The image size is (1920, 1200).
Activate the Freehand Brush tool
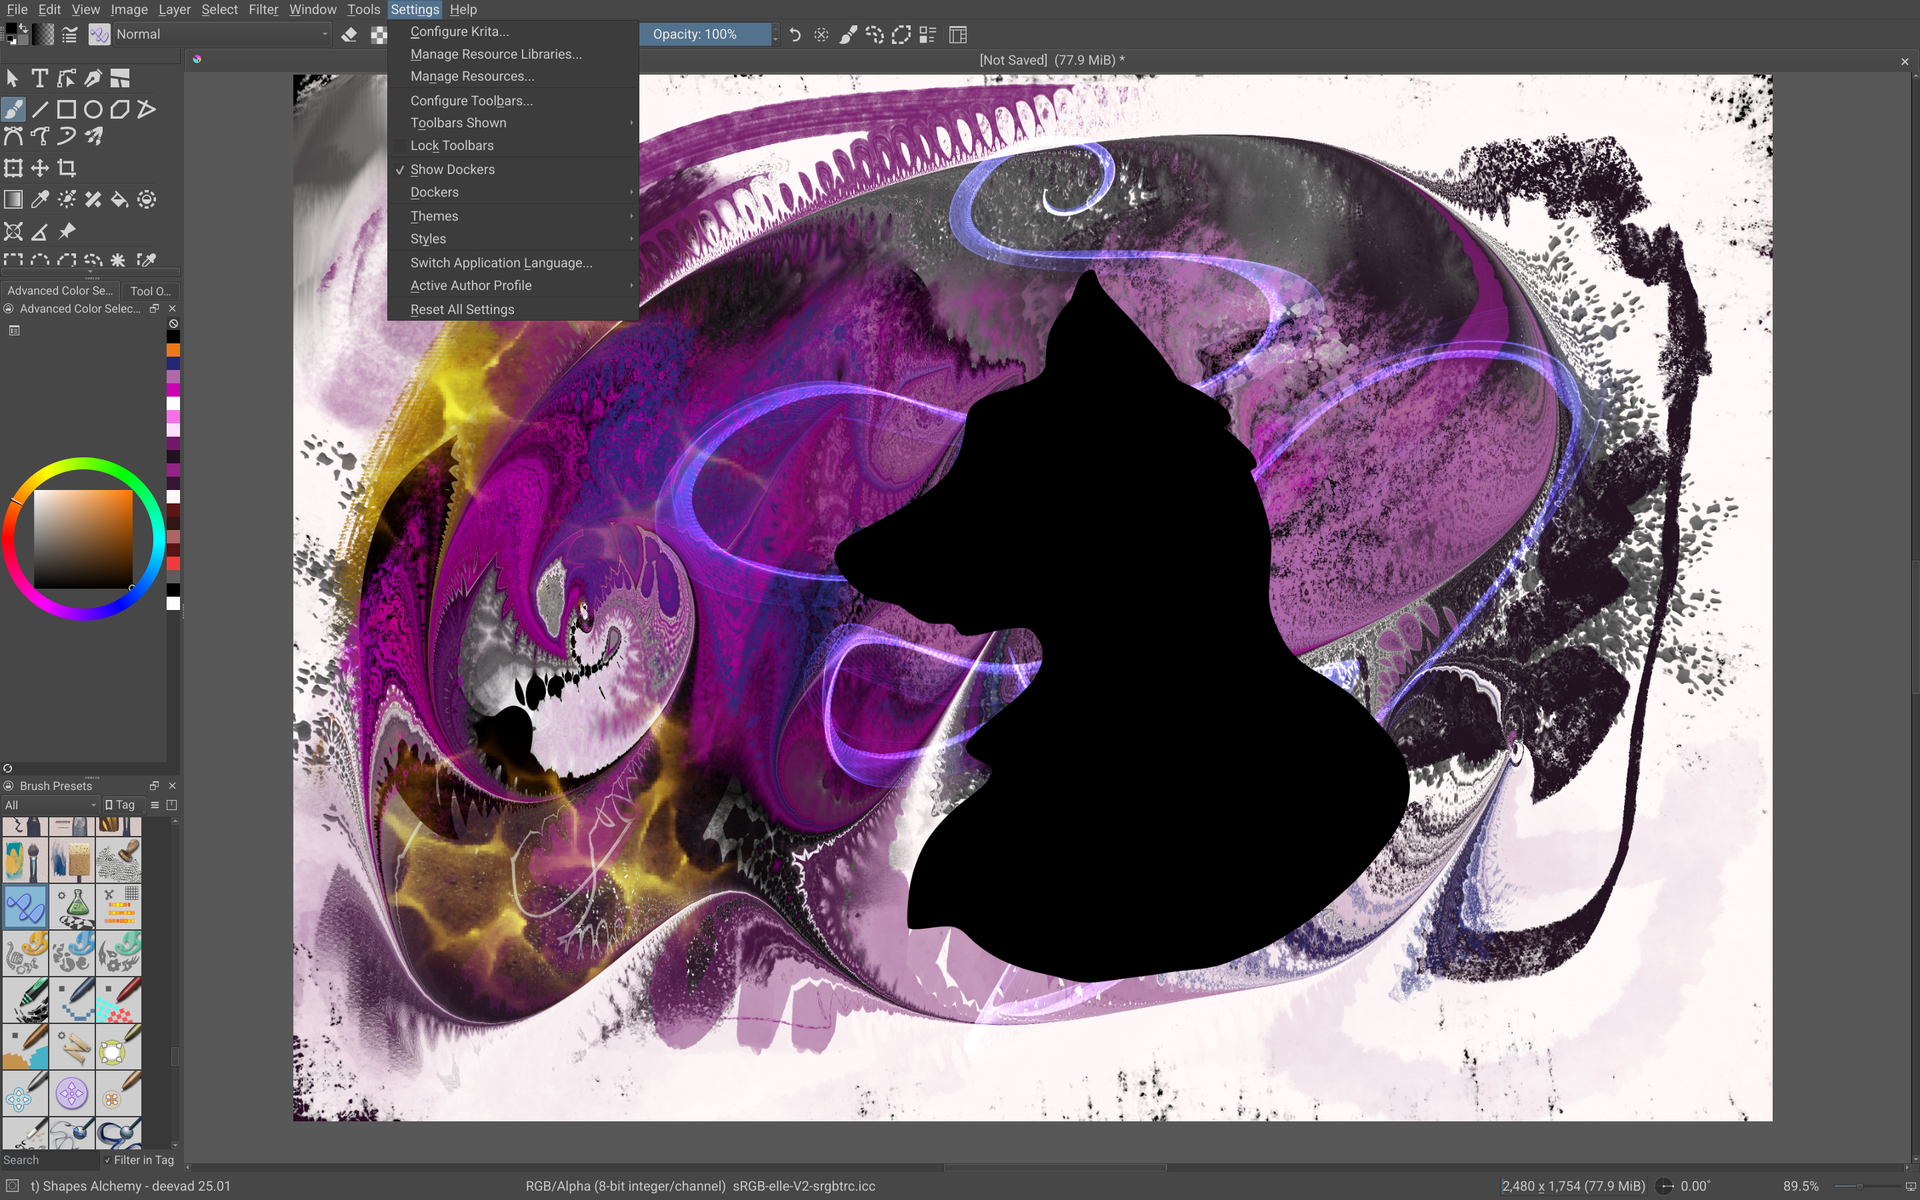(14, 109)
